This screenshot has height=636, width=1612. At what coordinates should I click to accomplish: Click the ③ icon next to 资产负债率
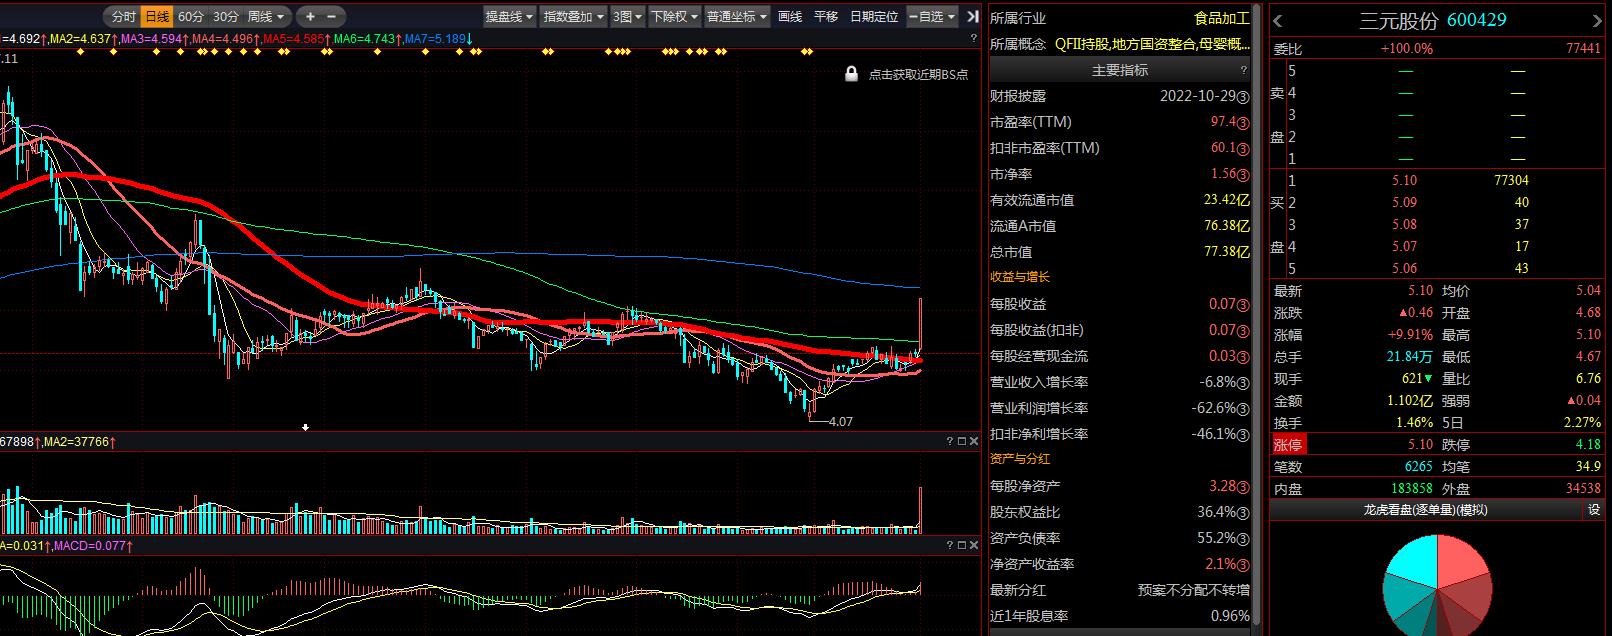(x=1243, y=538)
